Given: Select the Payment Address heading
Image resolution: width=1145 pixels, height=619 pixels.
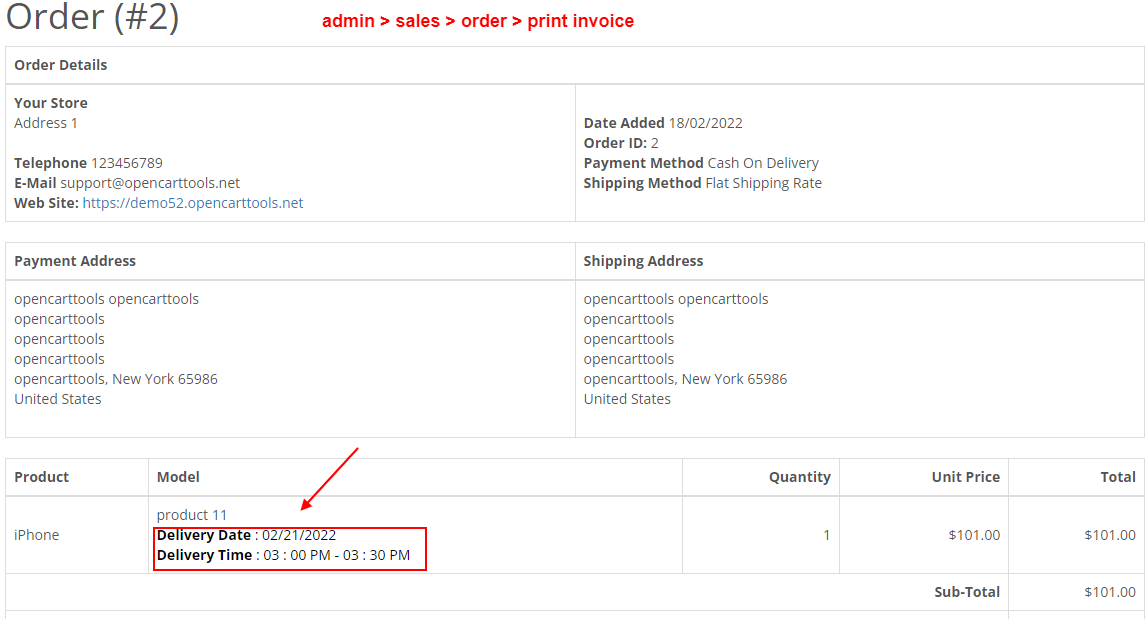Looking at the screenshot, I should 74,261.
